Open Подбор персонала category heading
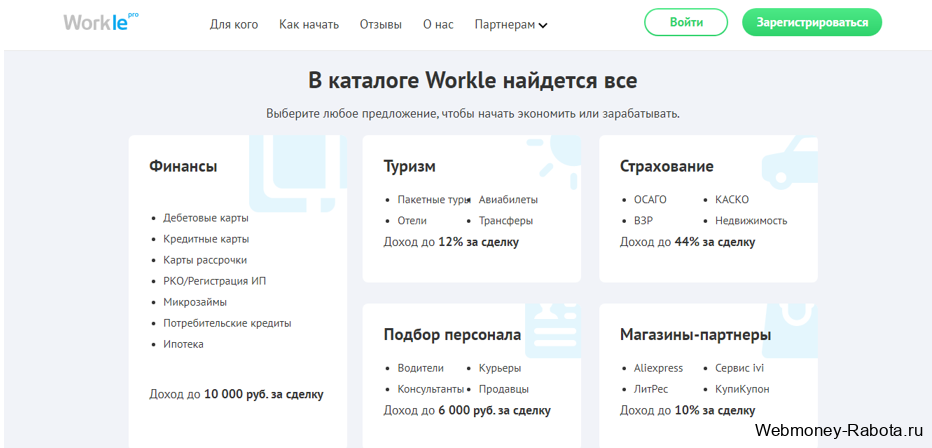 452,335
